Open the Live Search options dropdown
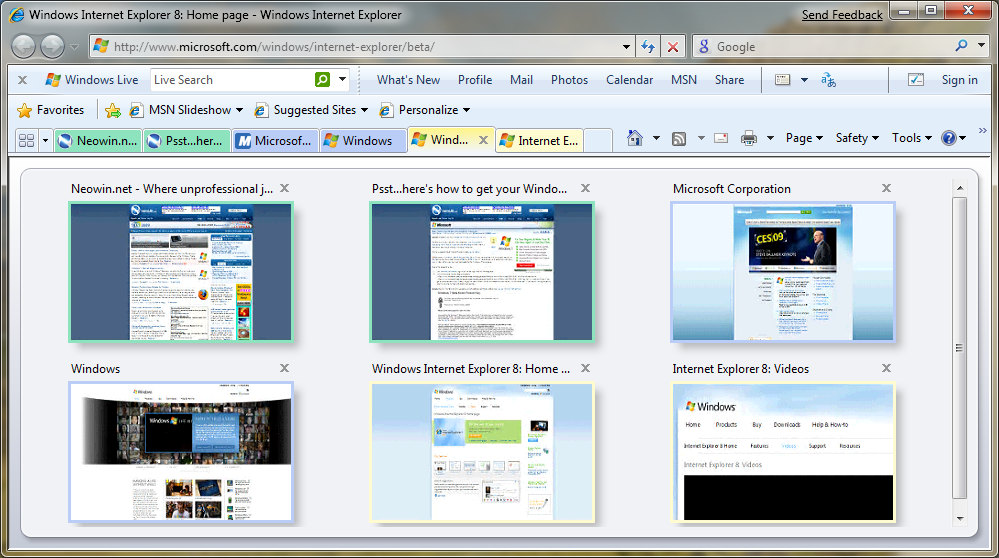 click(x=342, y=80)
